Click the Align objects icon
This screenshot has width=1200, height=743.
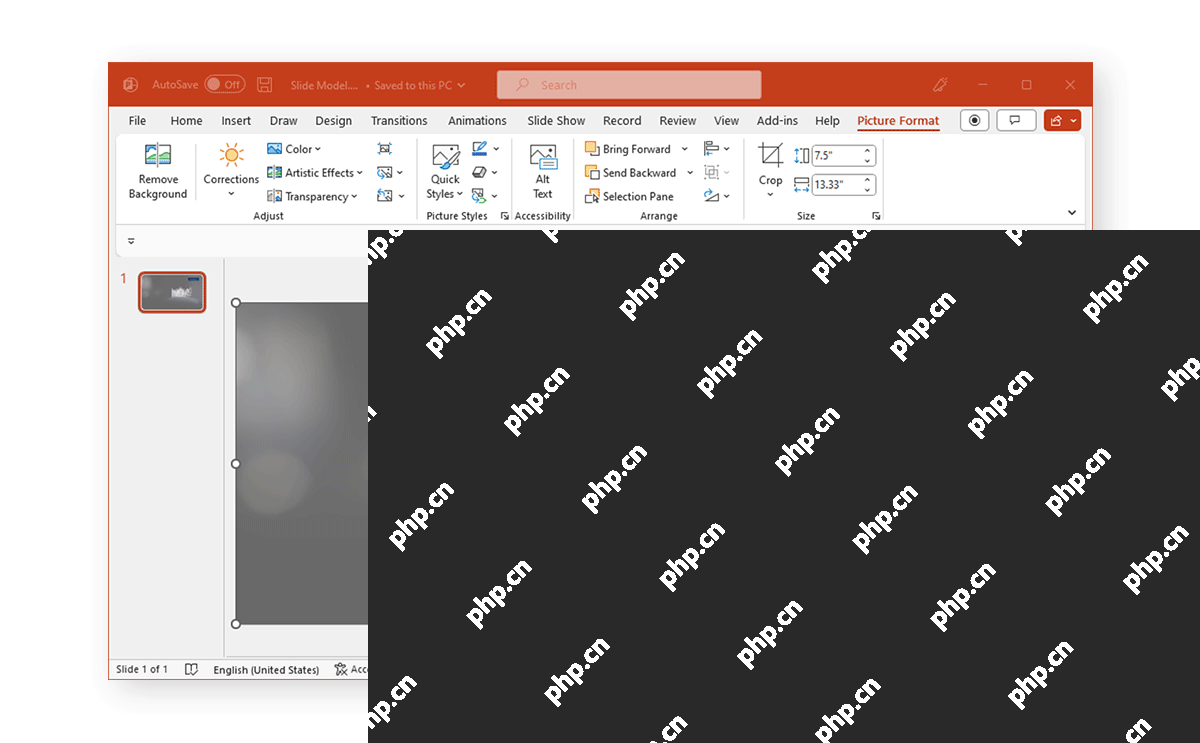712,148
